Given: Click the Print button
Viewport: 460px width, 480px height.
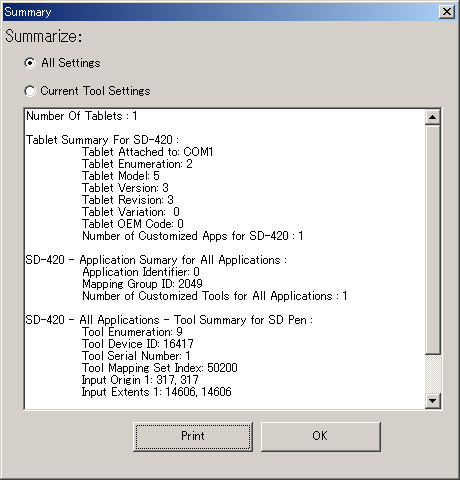Looking at the screenshot, I should tap(193, 436).
